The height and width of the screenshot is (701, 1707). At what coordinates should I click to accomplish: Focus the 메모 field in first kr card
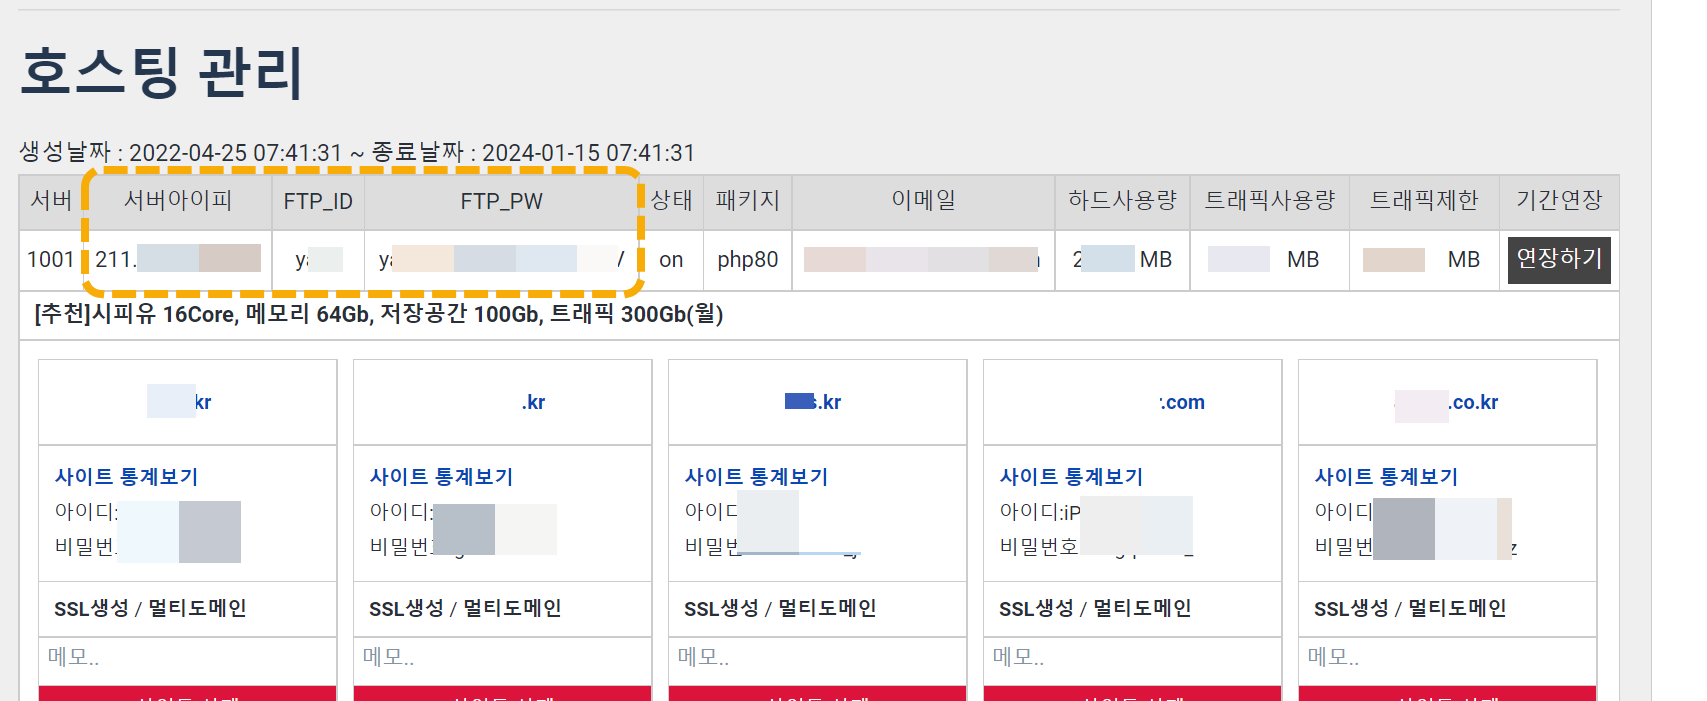coord(187,659)
